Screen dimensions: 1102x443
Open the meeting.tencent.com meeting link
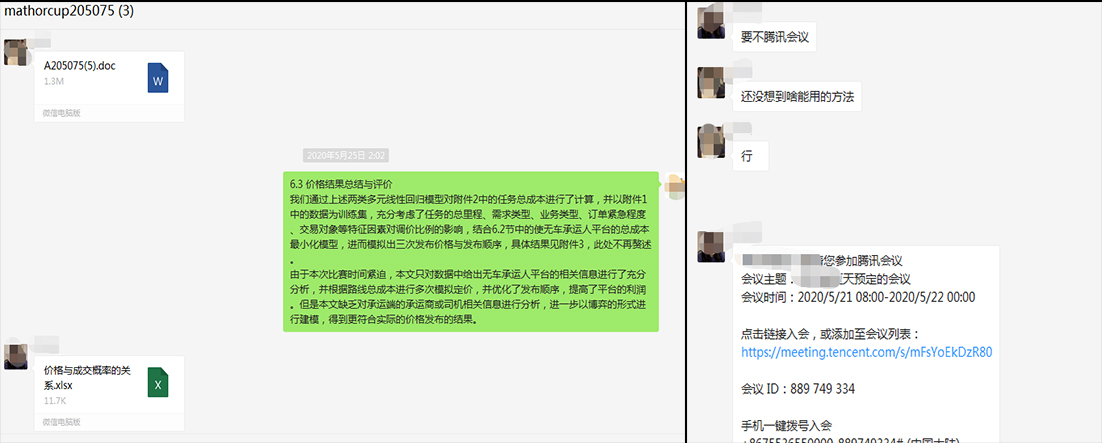867,352
